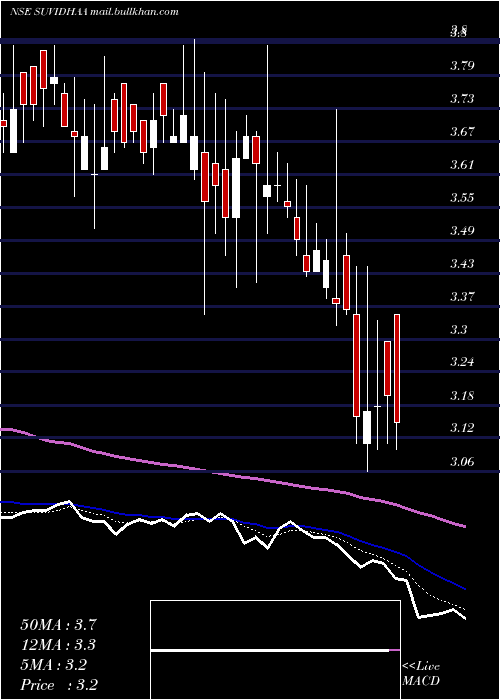Click the 3.79 price axis label
500x700 pixels.
click(462, 67)
